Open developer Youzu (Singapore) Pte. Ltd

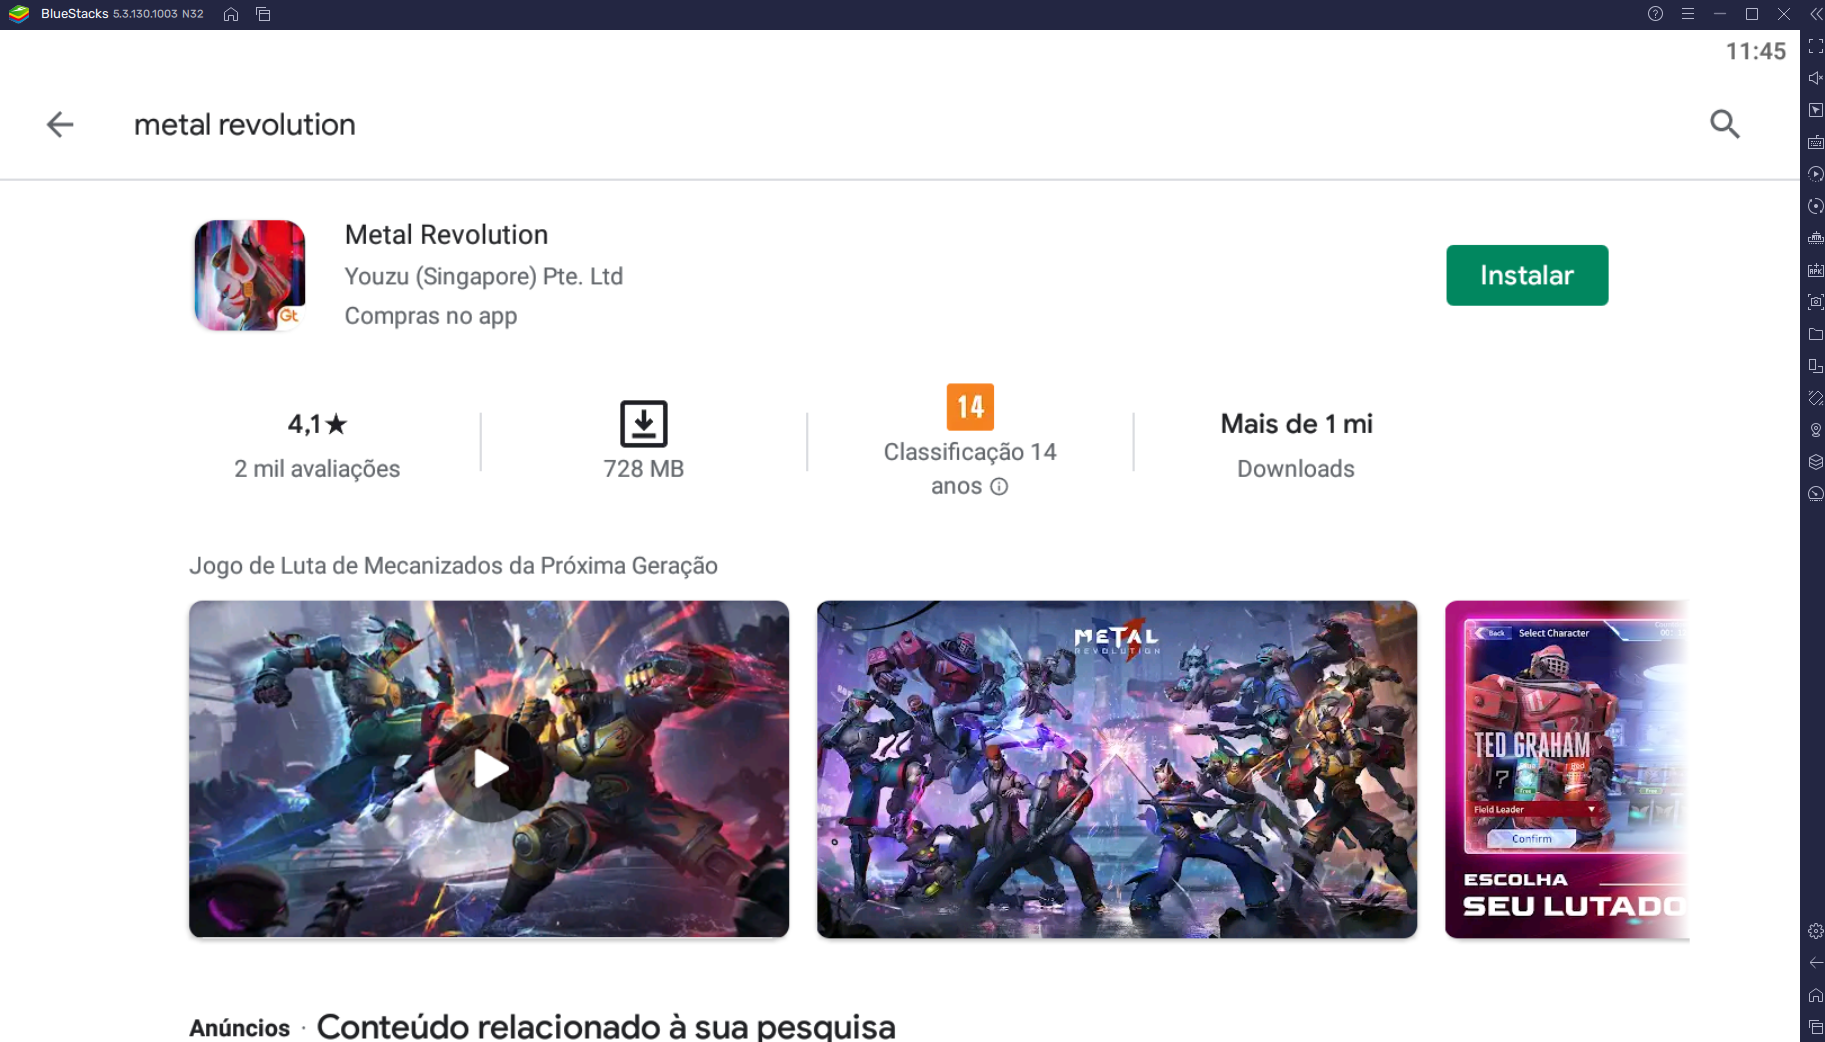[x=483, y=276]
